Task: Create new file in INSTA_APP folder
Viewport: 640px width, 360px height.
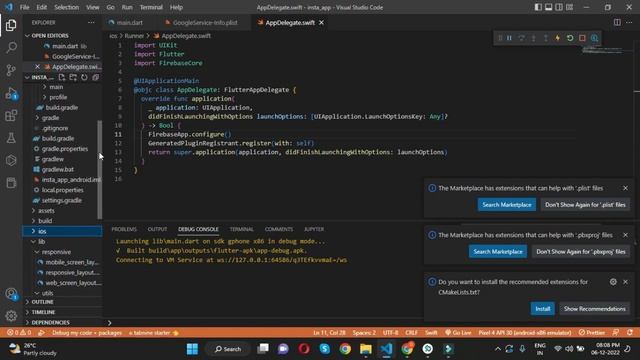Action: coord(62,77)
